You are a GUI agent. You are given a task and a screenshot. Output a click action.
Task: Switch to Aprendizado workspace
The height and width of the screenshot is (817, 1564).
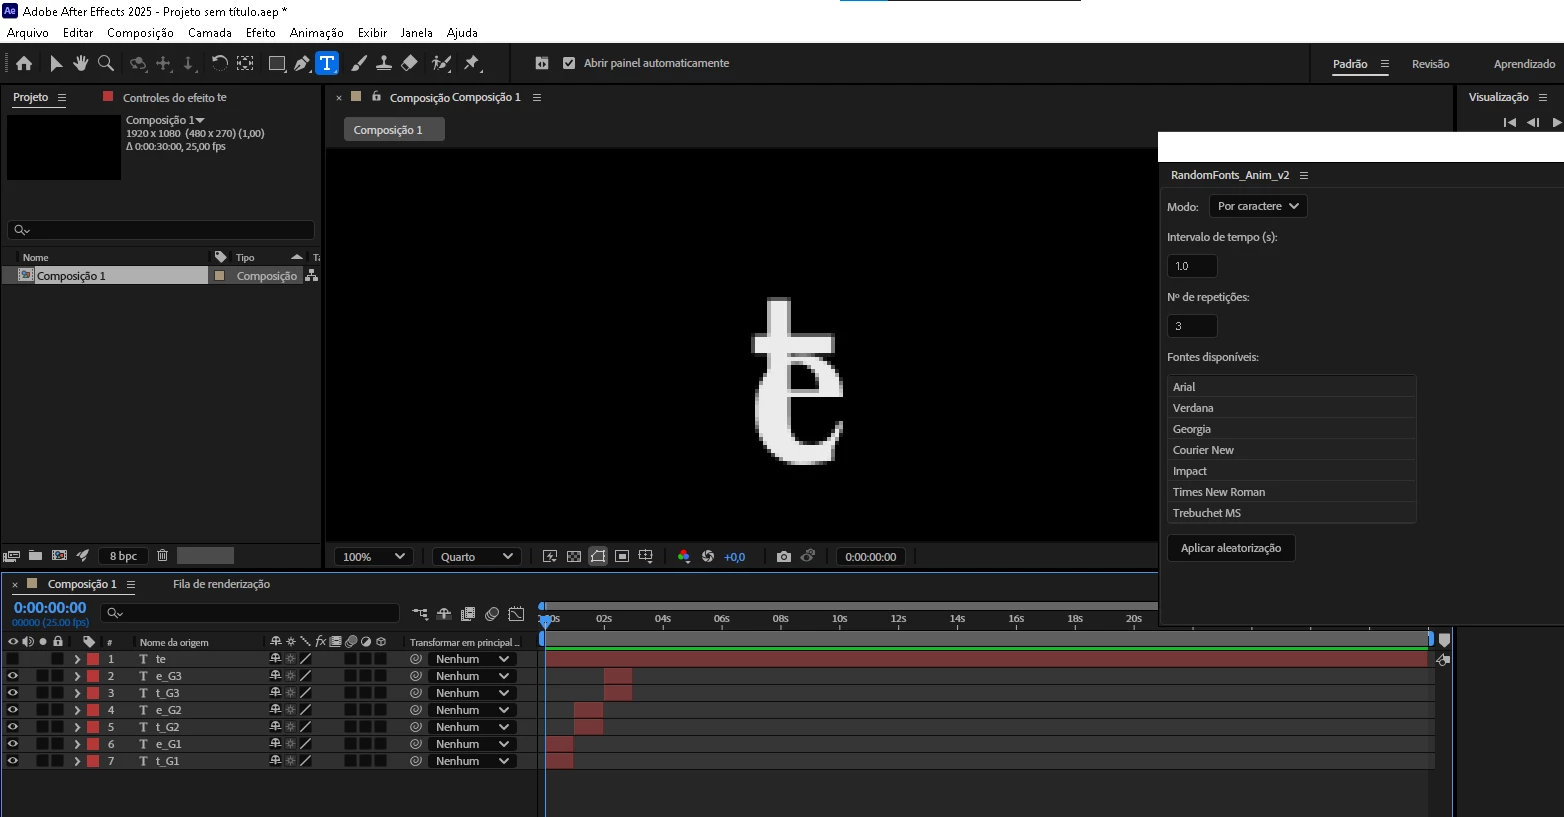[x=1524, y=64]
